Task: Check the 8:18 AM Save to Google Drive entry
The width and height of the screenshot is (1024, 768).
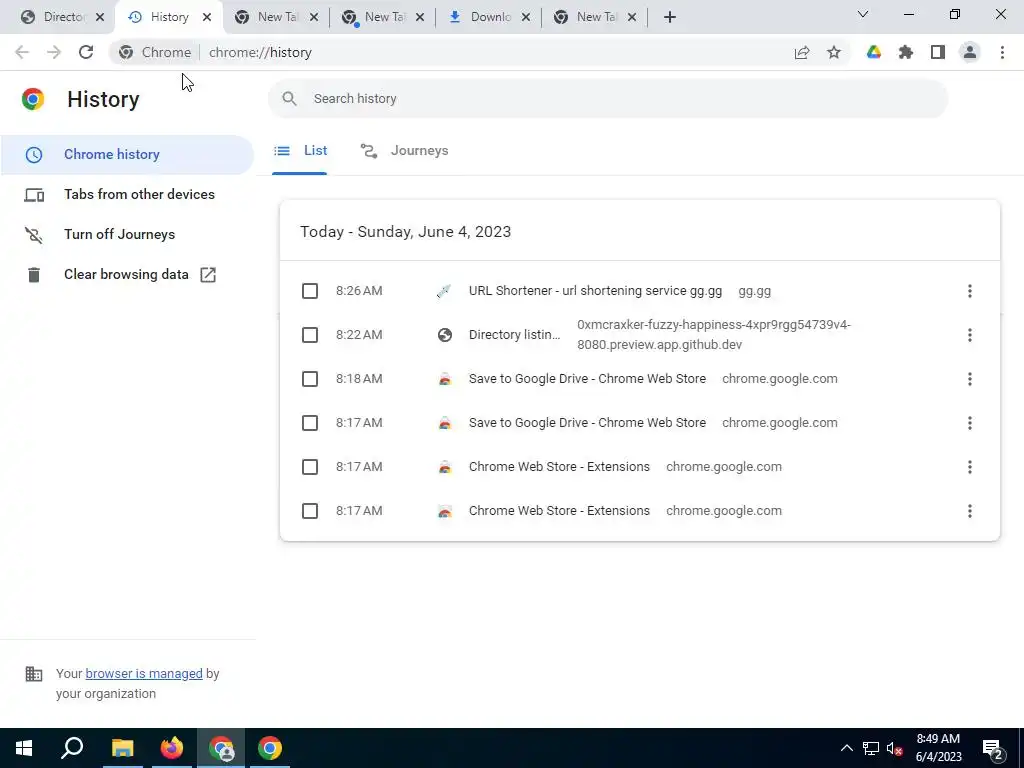Action: pyautogui.click(x=310, y=379)
